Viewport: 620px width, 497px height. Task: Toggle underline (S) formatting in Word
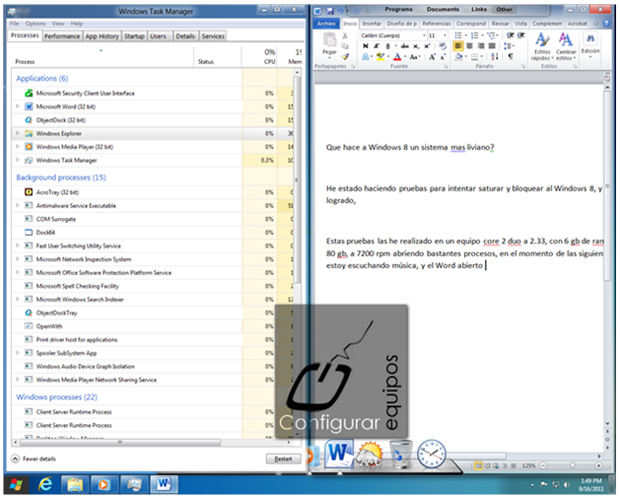tap(388, 46)
